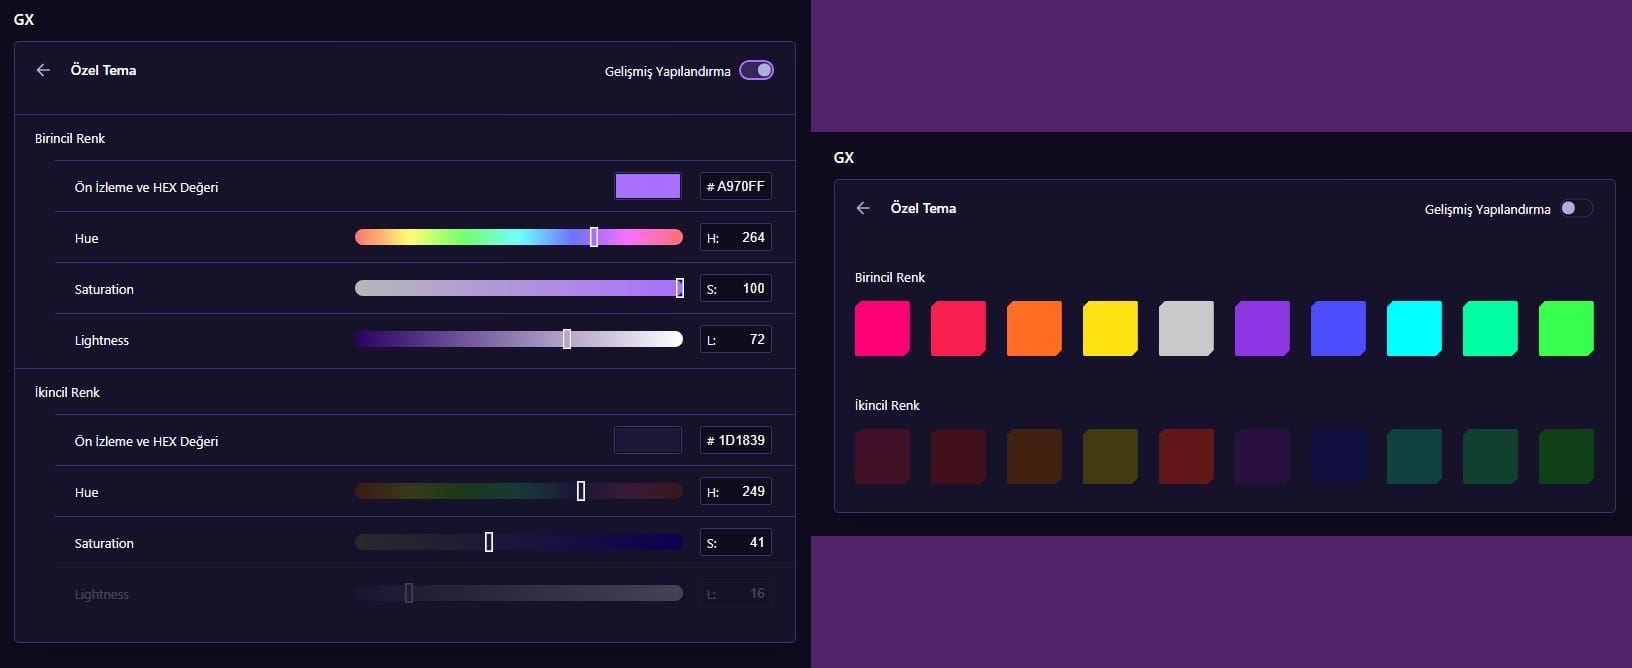Enable the disabled Gelişmiş Yapılandırma toggle

1576,208
